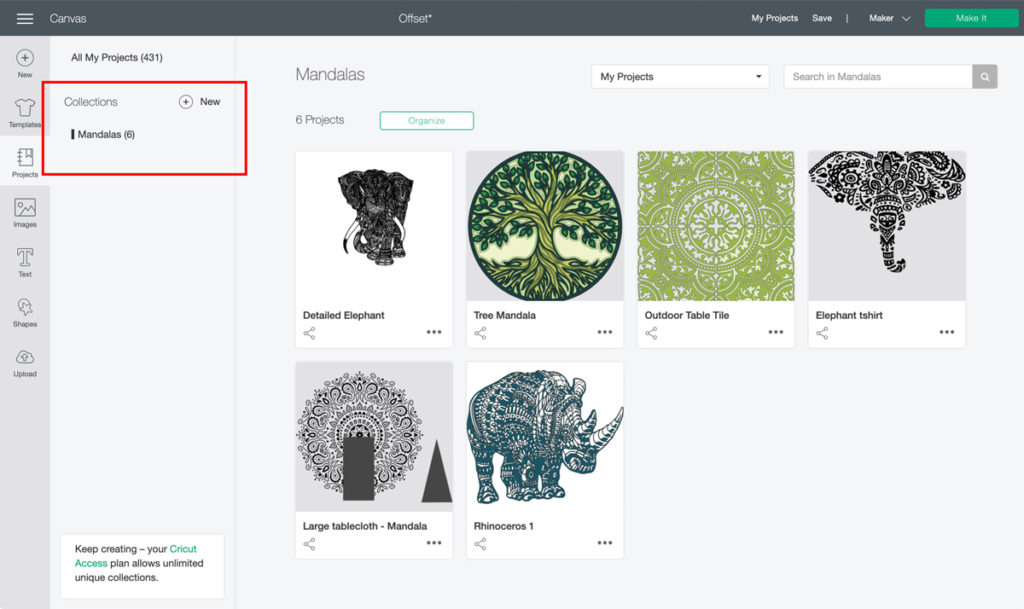
Task: Share the Rhinoceros 1 project
Action: tap(481, 544)
